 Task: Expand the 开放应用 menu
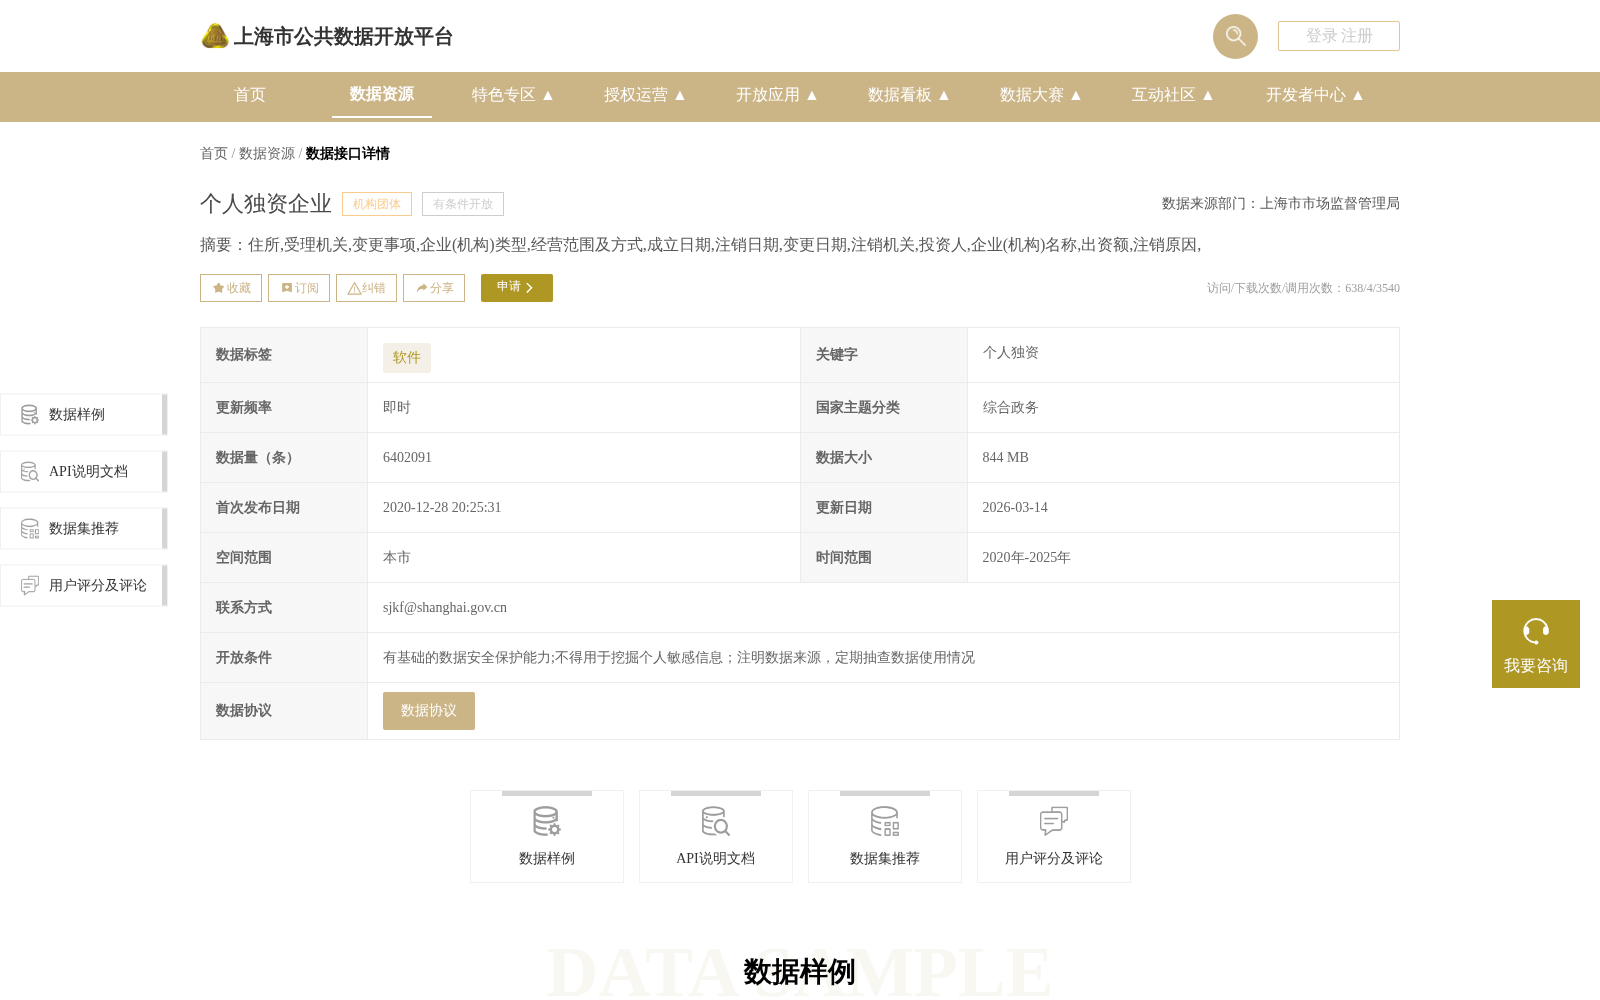777,95
